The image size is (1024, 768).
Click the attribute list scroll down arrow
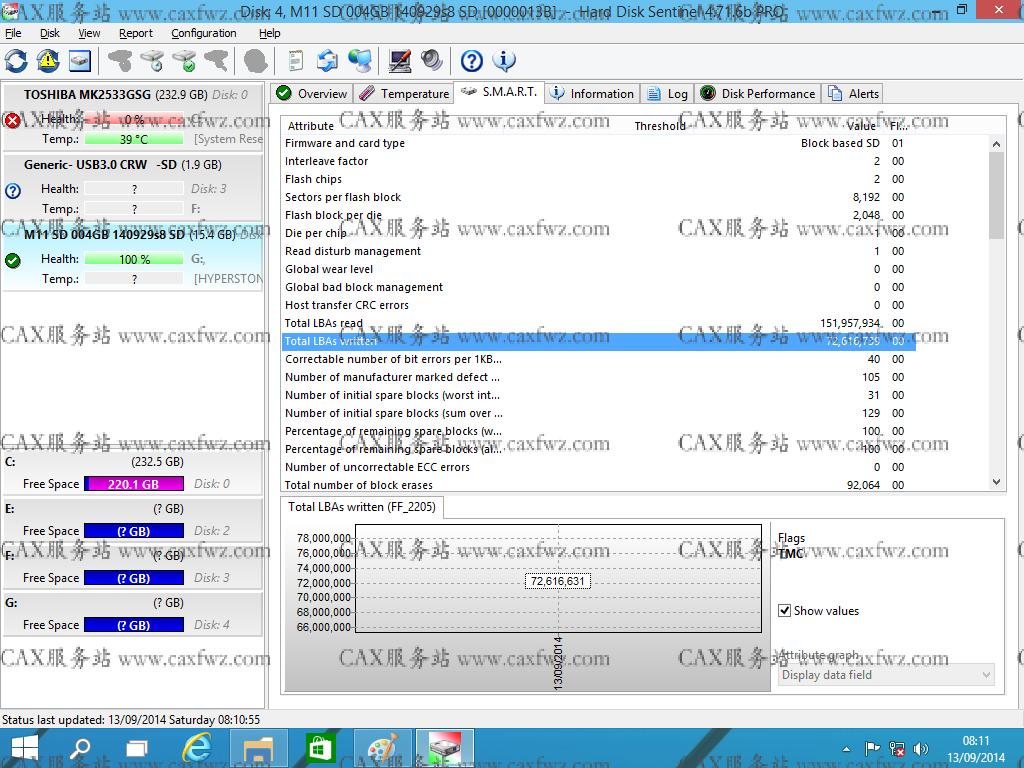(x=996, y=482)
